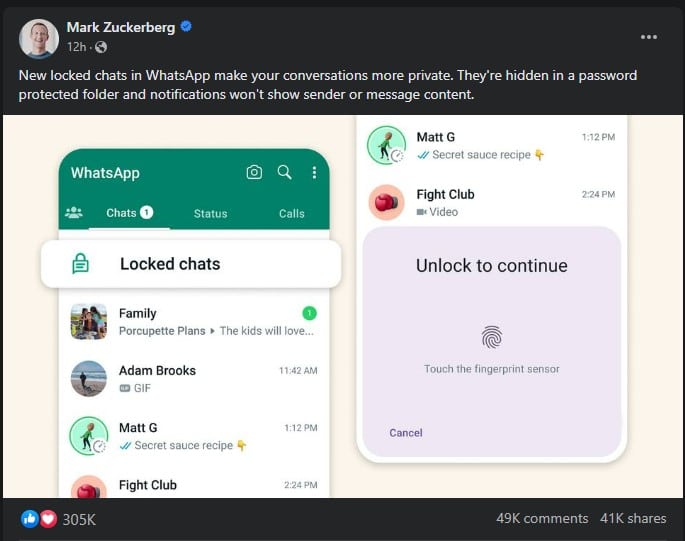Click the red heart Love reaction icon
Image resolution: width=685 pixels, height=541 pixels.
tap(48, 519)
